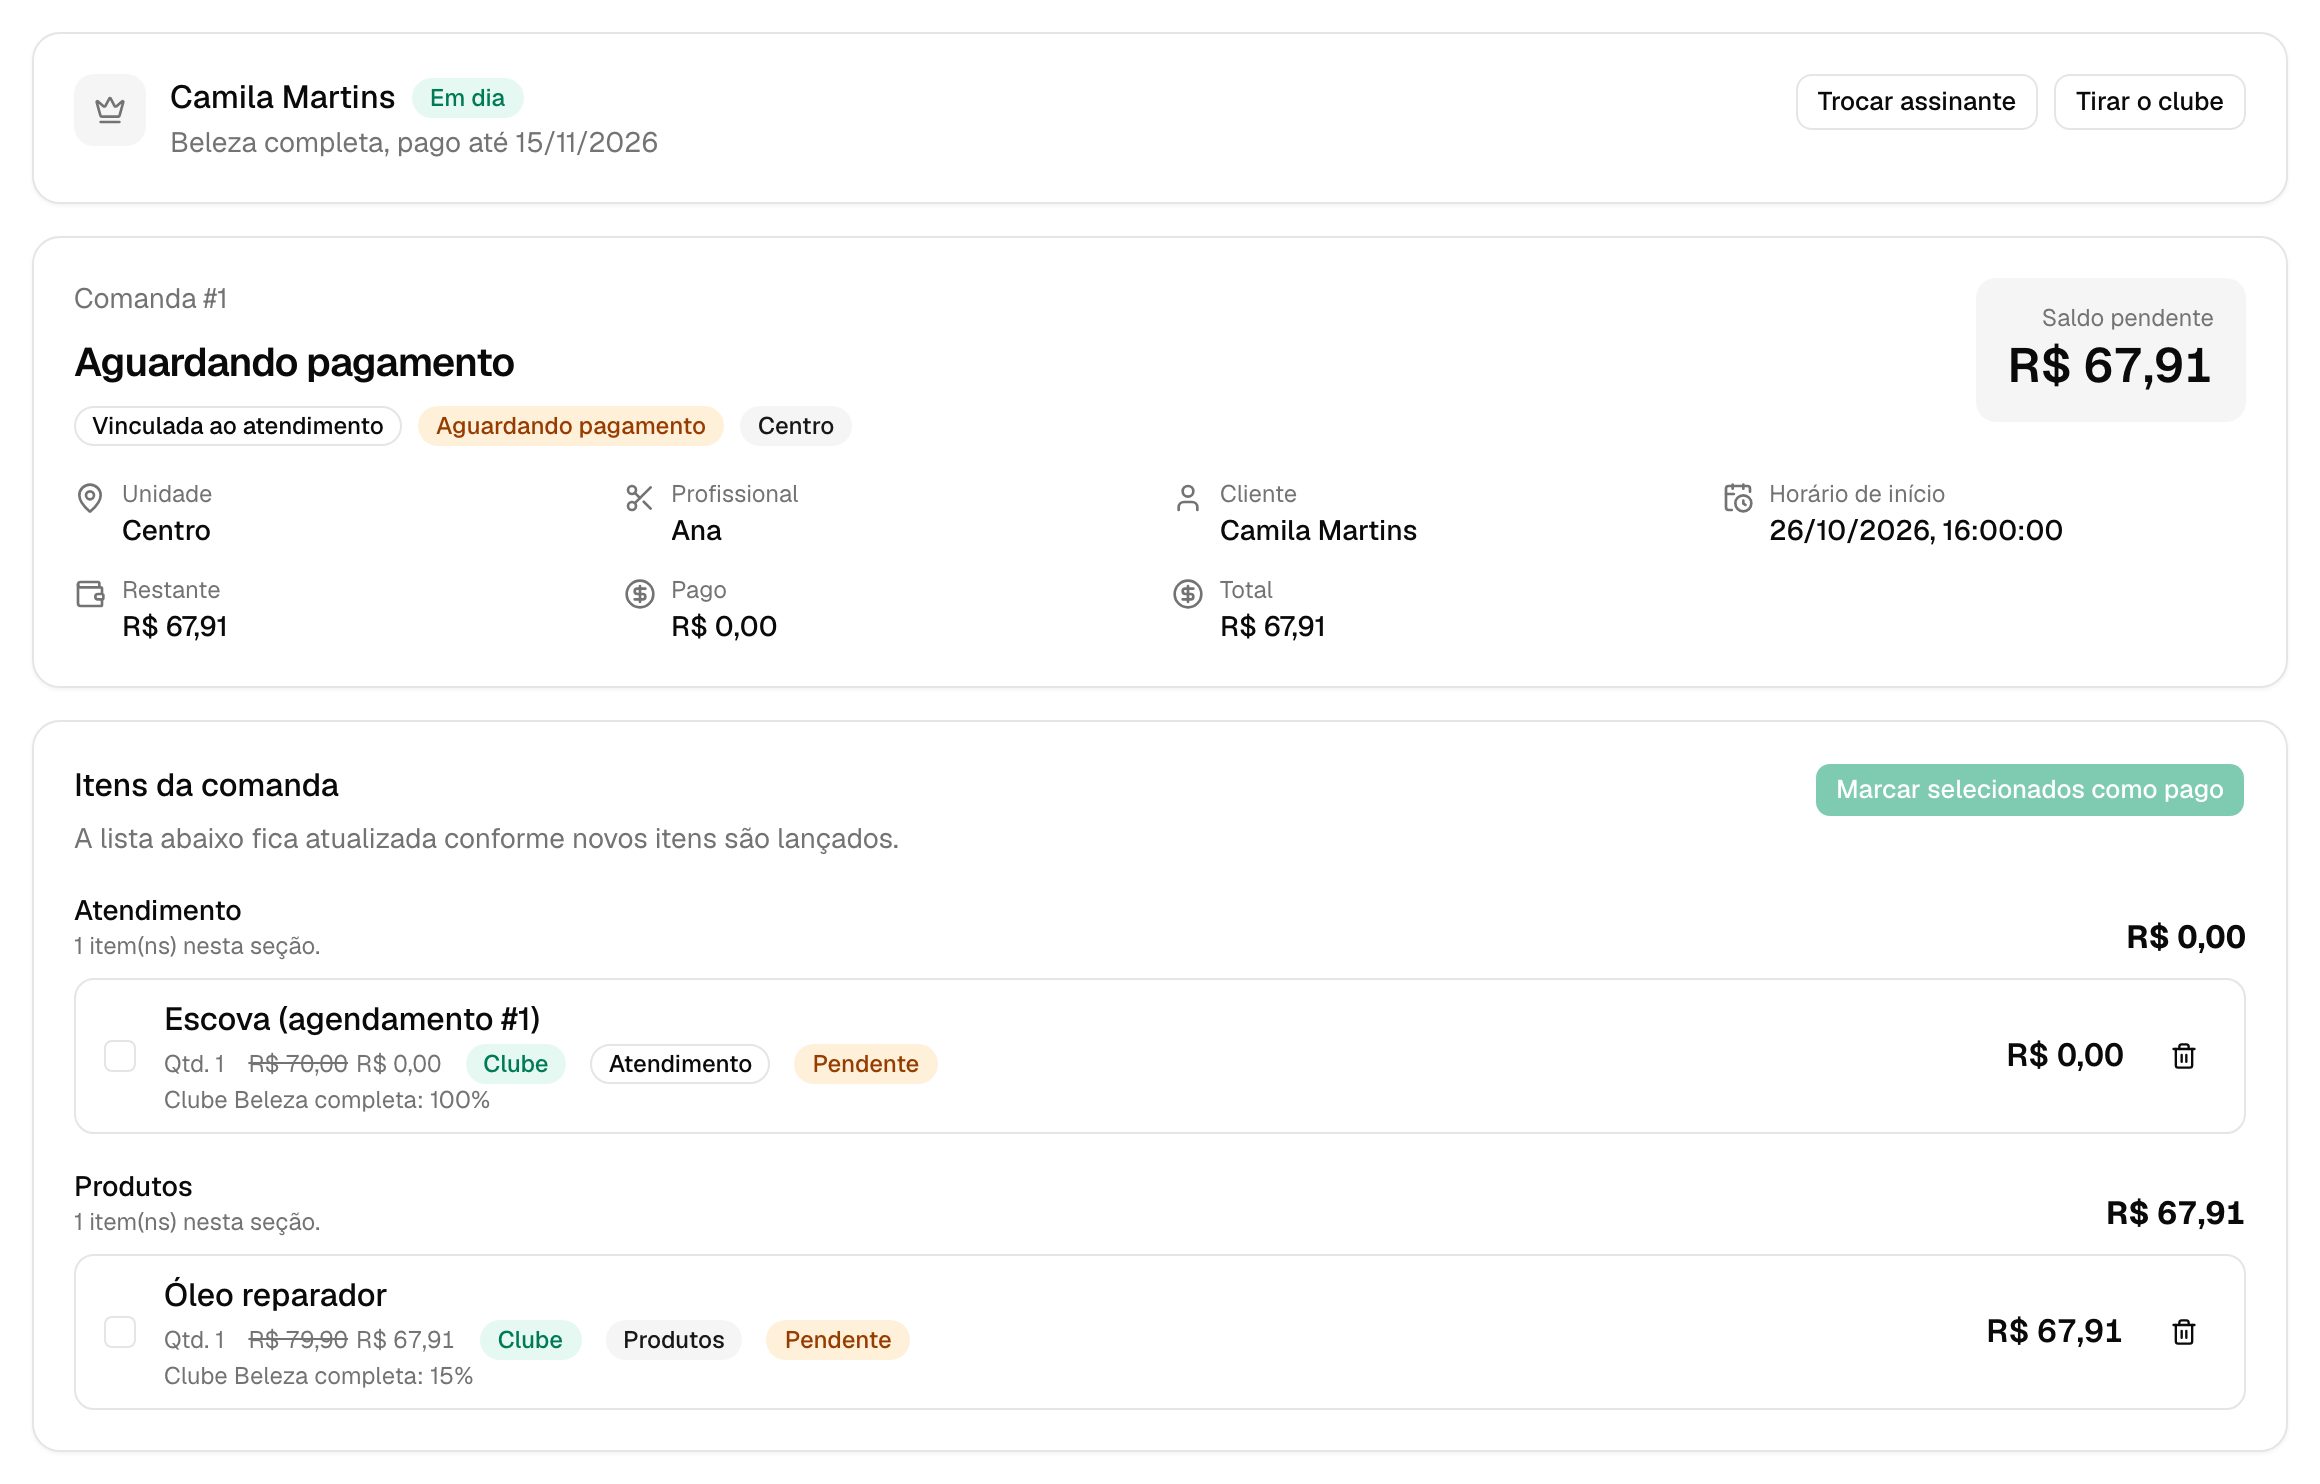Click the Cliente person icon

[1188, 498]
